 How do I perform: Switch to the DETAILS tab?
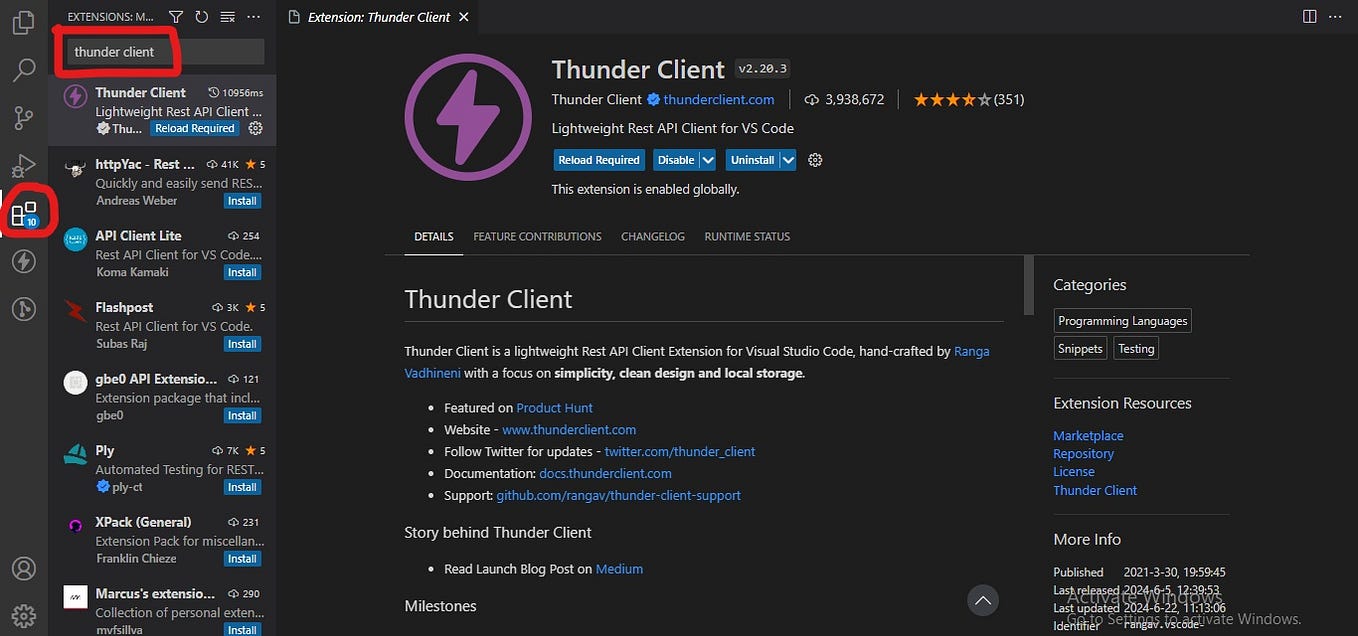[x=434, y=237]
